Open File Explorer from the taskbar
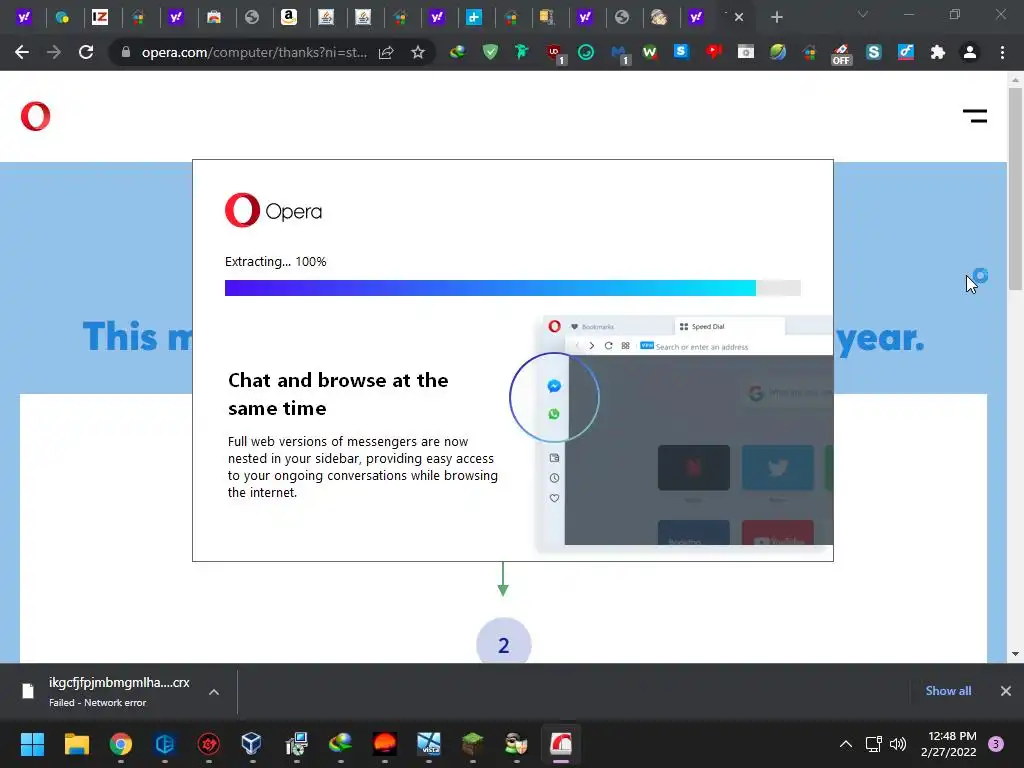Screen dimensions: 1024x768 pyautogui.click(x=76, y=744)
